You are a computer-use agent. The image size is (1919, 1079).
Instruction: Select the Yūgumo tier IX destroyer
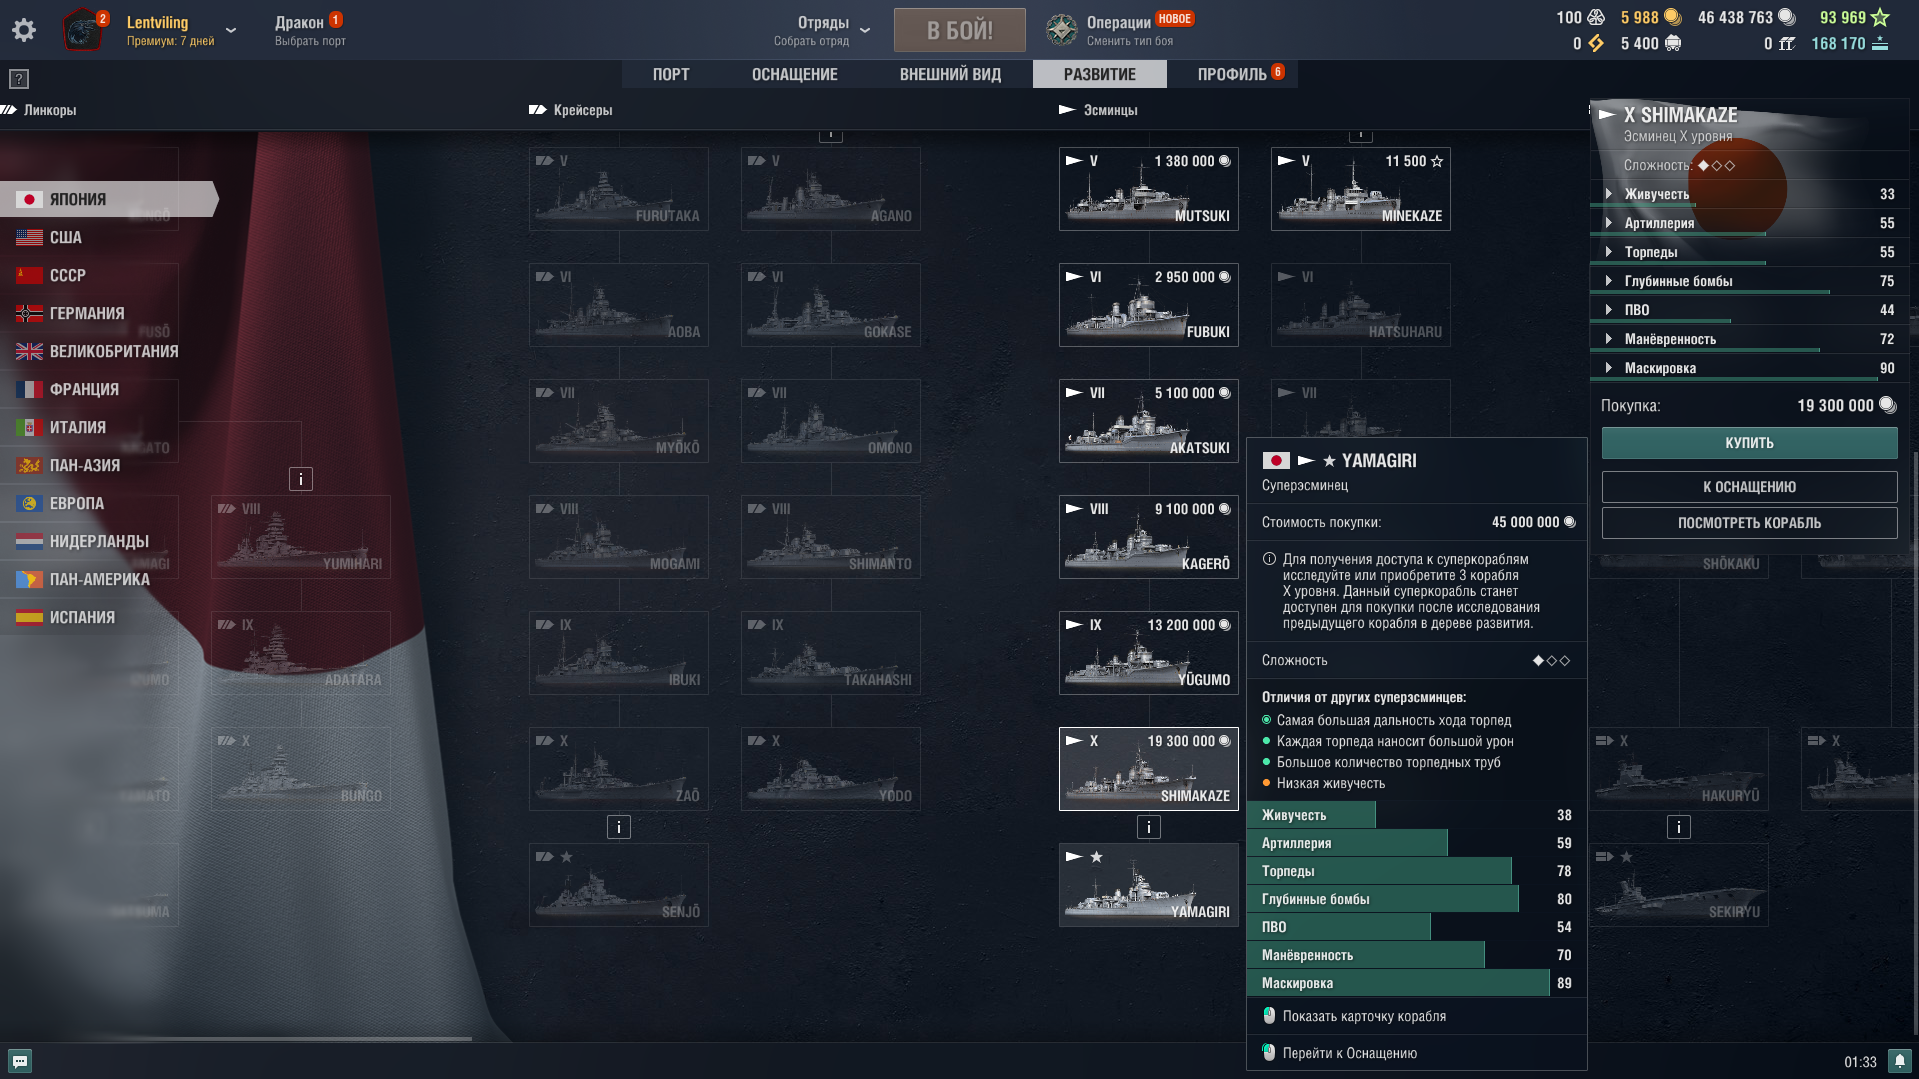[x=1149, y=653]
